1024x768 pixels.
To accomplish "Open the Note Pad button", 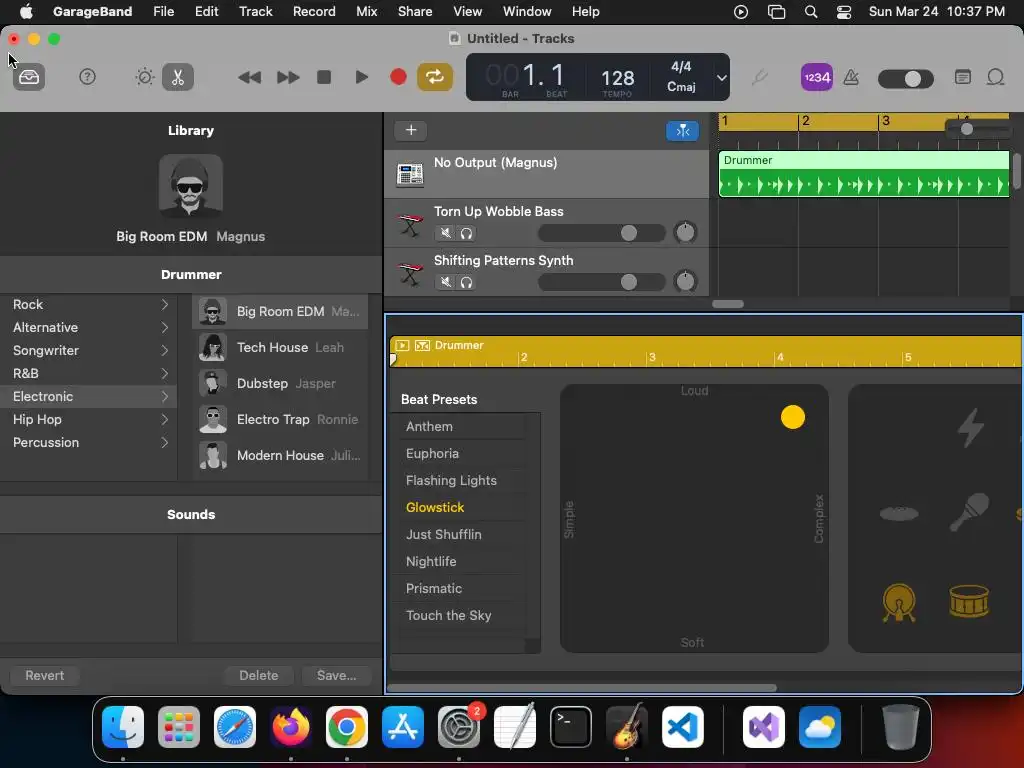I will pos(963,77).
